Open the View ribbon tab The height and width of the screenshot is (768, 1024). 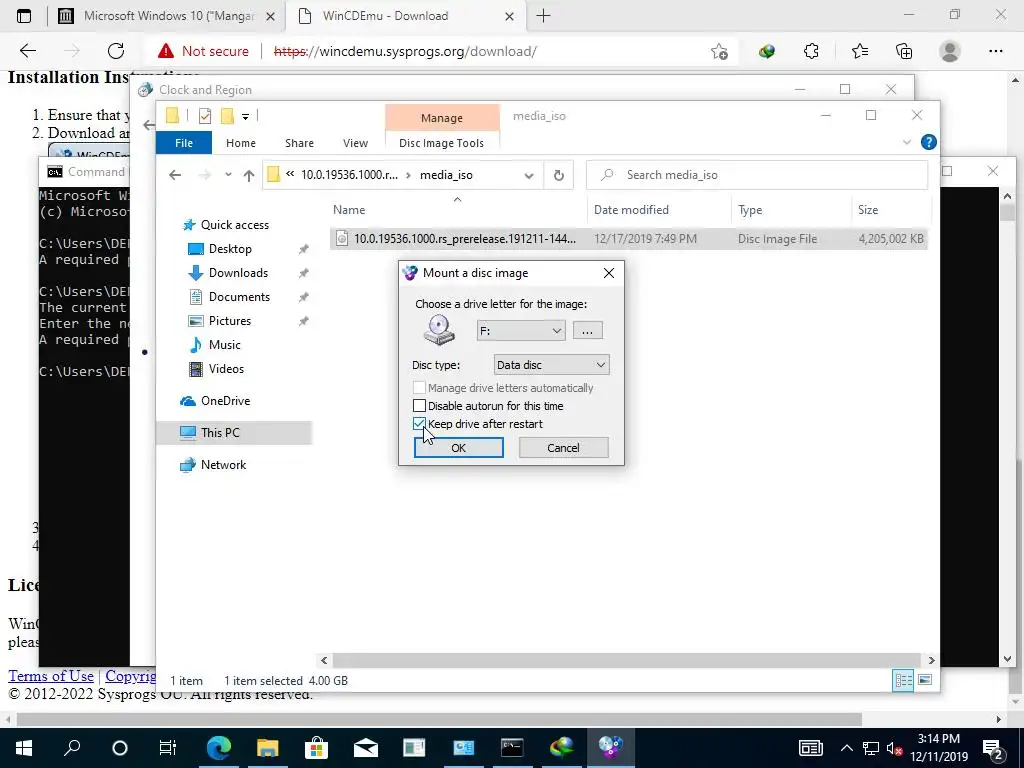(x=355, y=143)
